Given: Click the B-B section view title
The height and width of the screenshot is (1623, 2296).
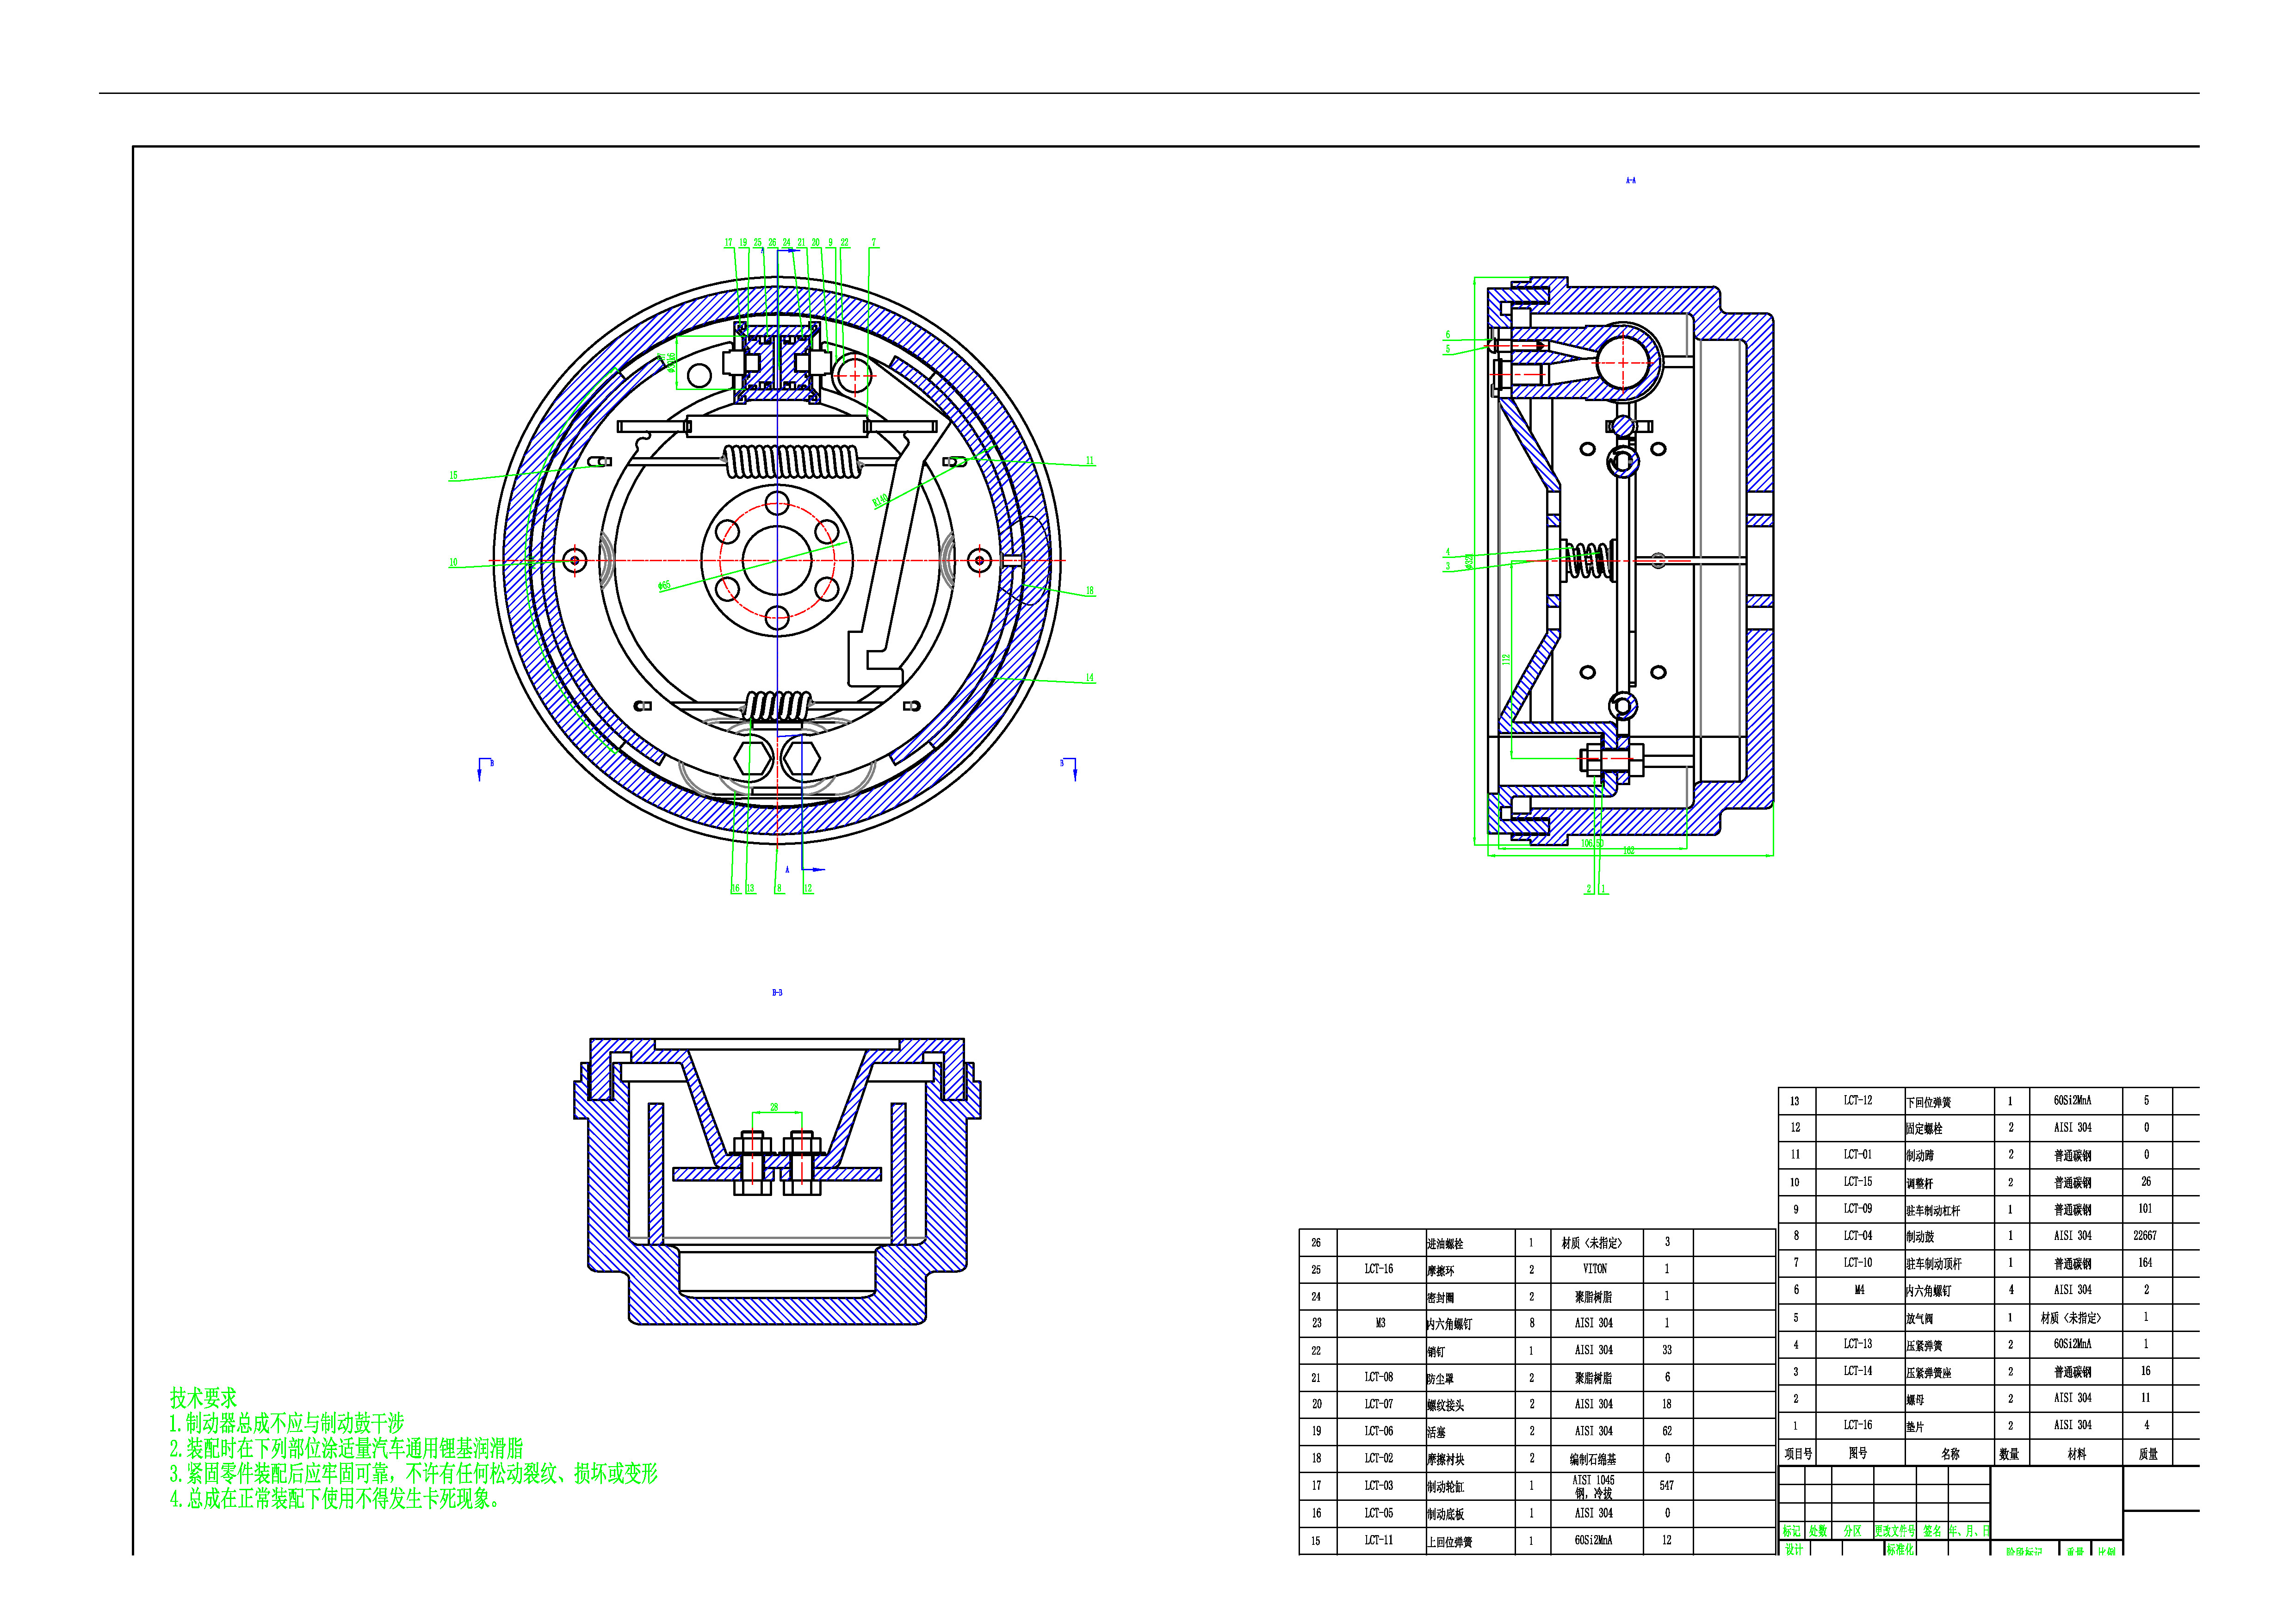Looking at the screenshot, I should coord(777,993).
